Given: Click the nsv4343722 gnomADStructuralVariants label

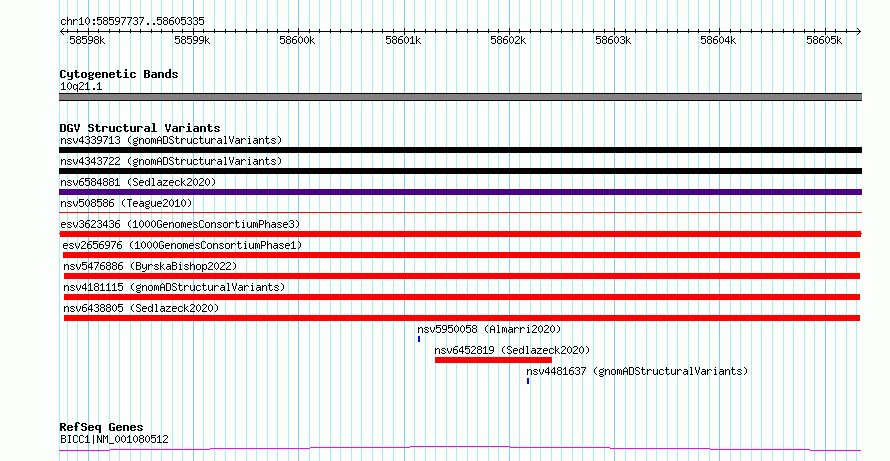Looking at the screenshot, I should coord(171,161).
